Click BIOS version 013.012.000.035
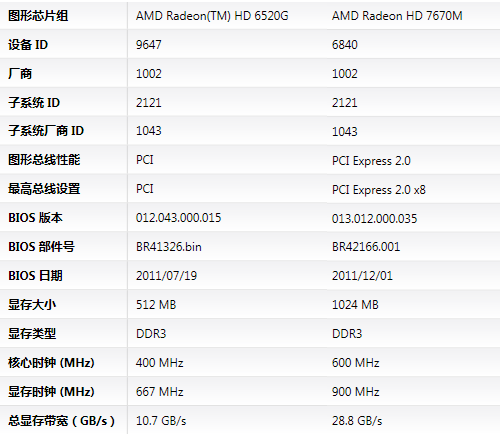 pyautogui.click(x=374, y=219)
